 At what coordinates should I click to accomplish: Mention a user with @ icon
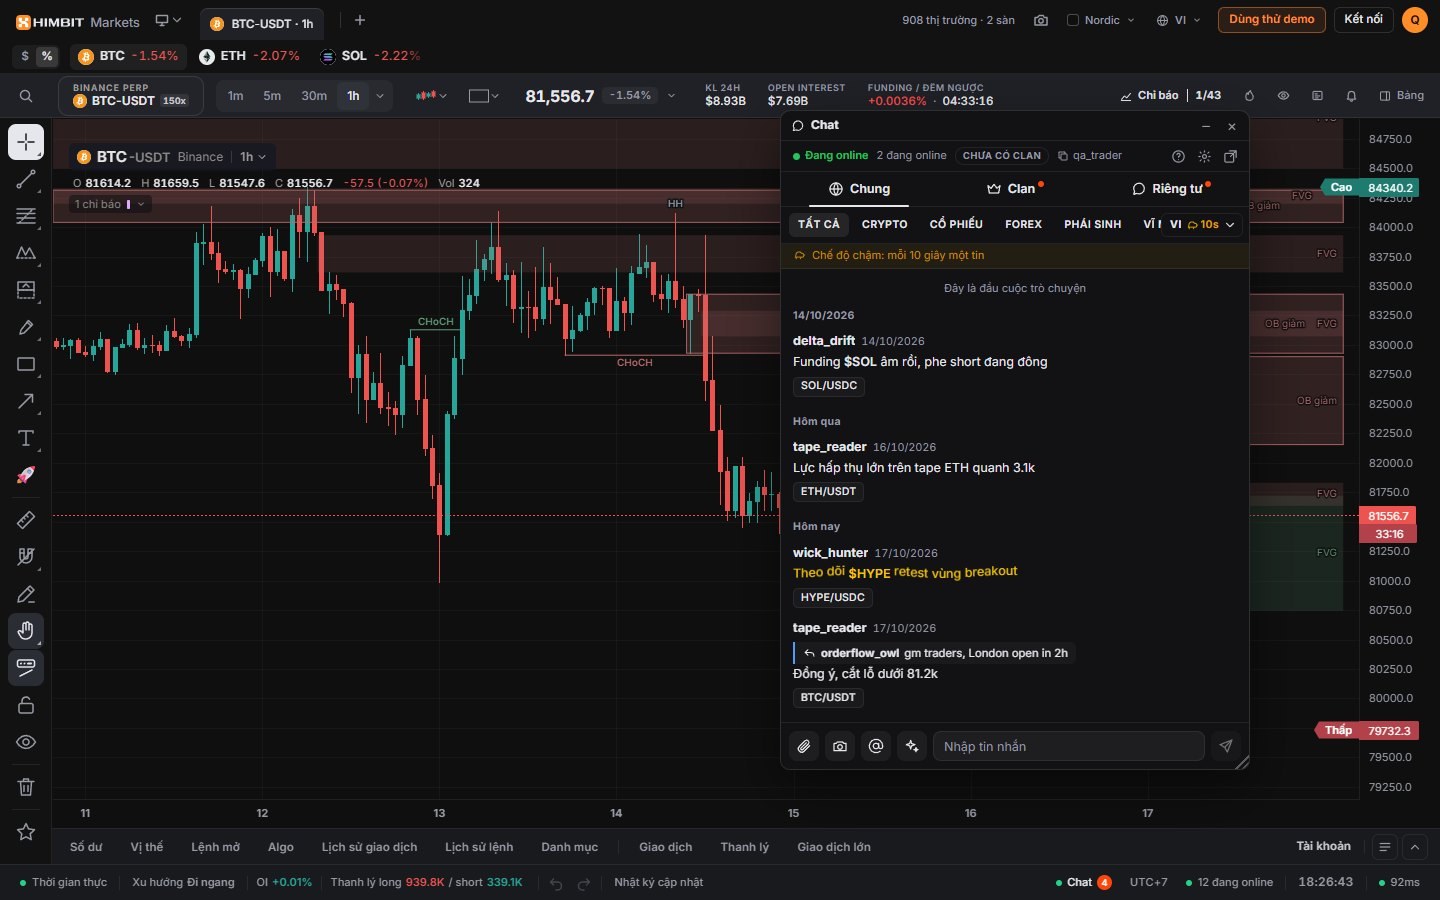876,746
